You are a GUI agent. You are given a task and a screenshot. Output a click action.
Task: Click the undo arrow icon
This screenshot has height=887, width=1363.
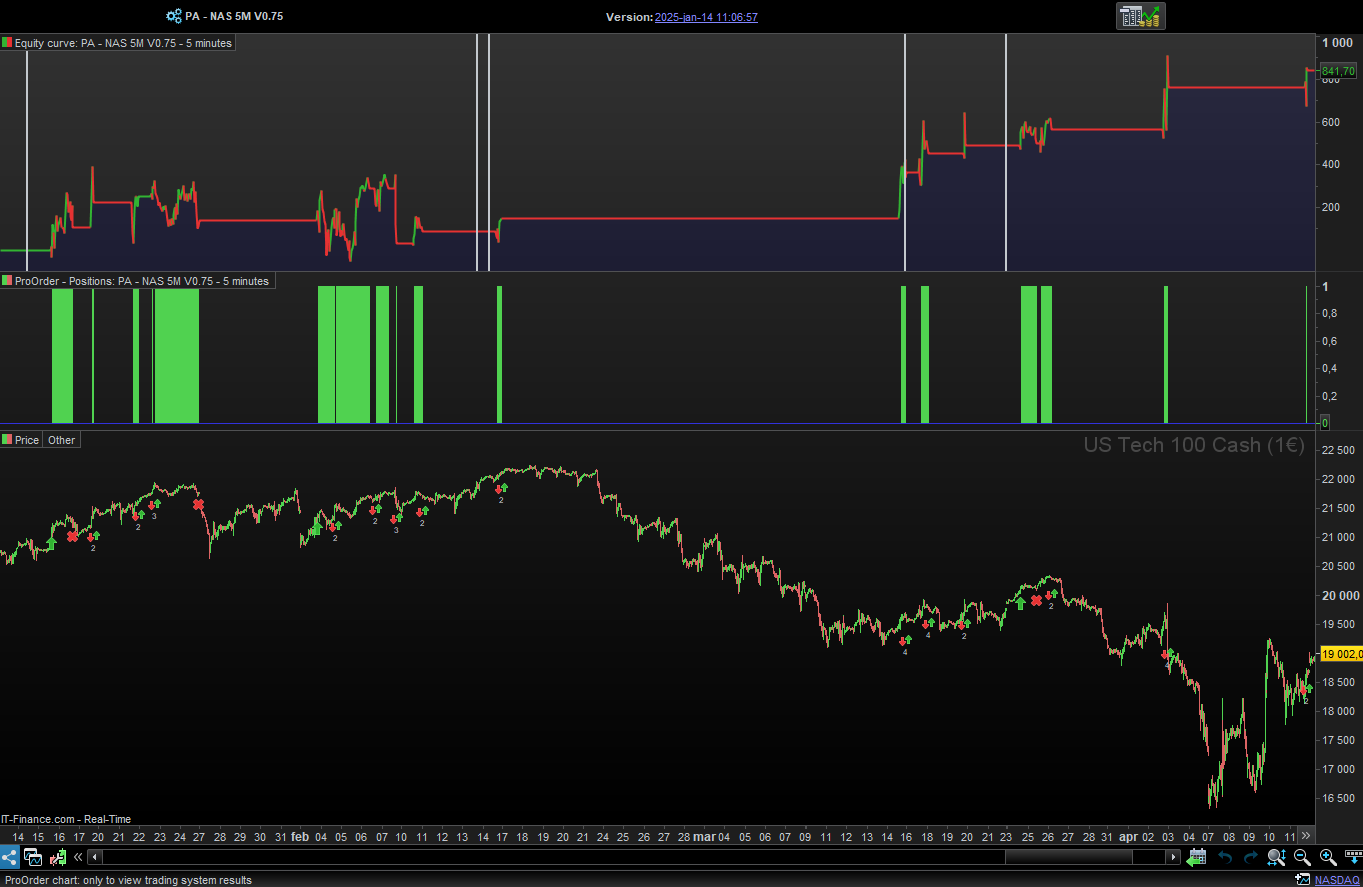click(1224, 857)
